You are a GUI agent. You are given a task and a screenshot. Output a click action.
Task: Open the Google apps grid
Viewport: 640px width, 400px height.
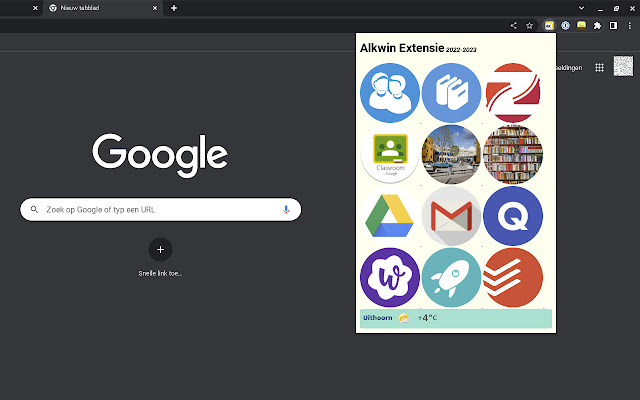tap(599, 67)
